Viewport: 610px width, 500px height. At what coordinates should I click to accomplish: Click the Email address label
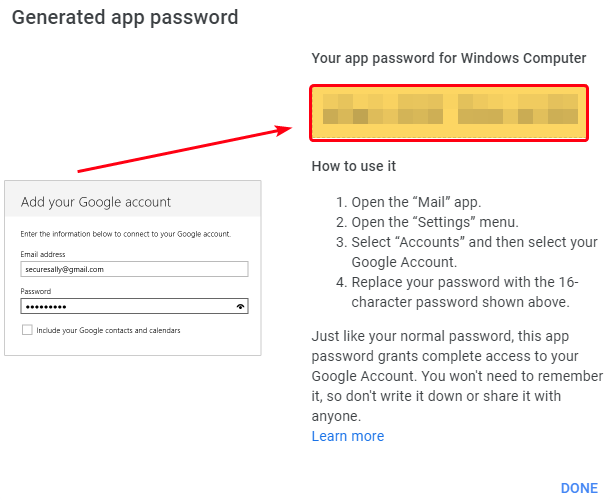click(42, 255)
